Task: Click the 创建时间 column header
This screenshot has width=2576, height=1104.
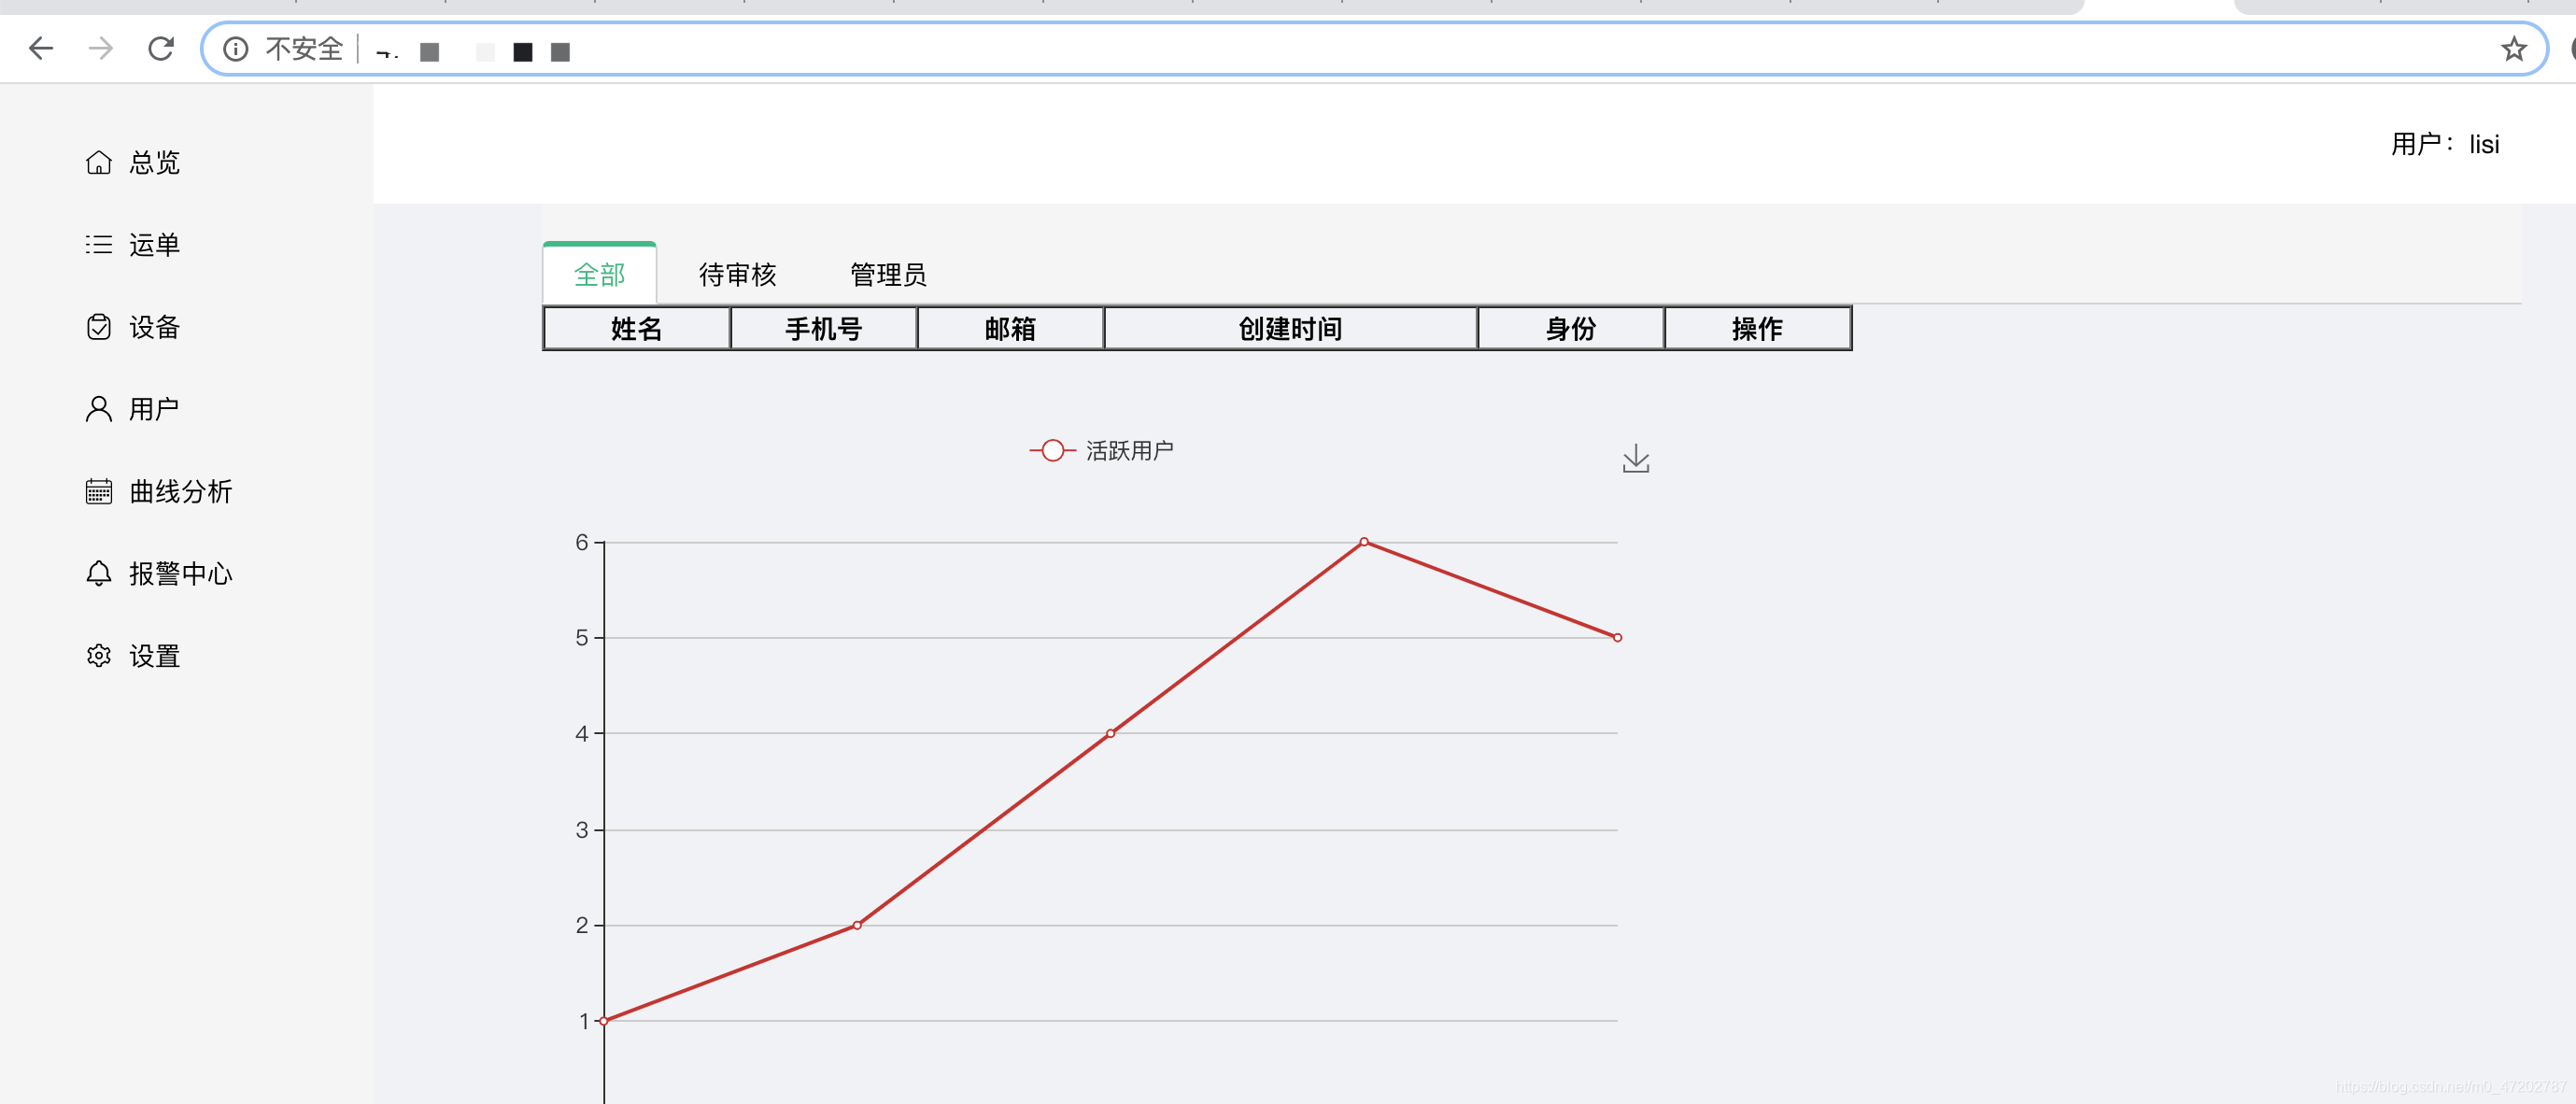Action: pyautogui.click(x=1290, y=329)
